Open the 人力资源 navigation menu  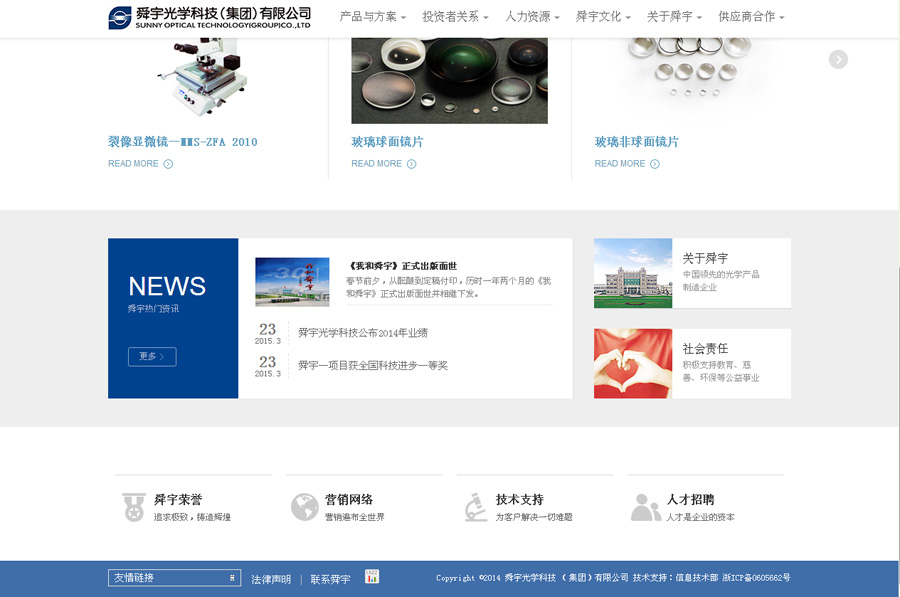(532, 17)
